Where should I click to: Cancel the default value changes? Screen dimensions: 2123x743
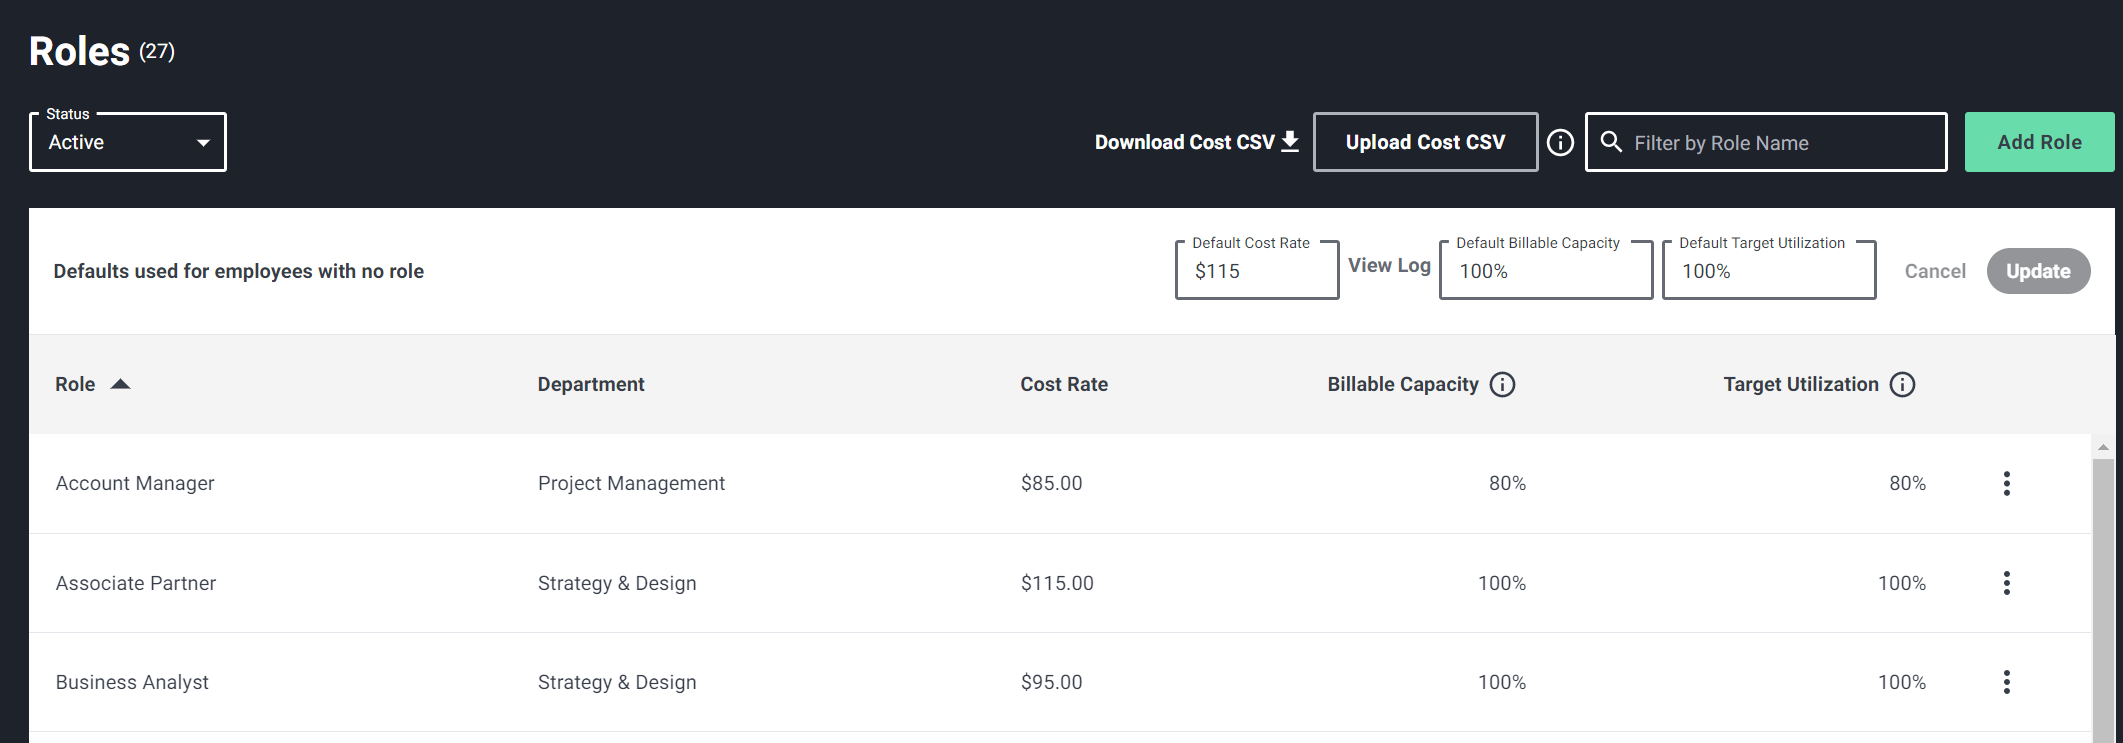[1934, 271]
